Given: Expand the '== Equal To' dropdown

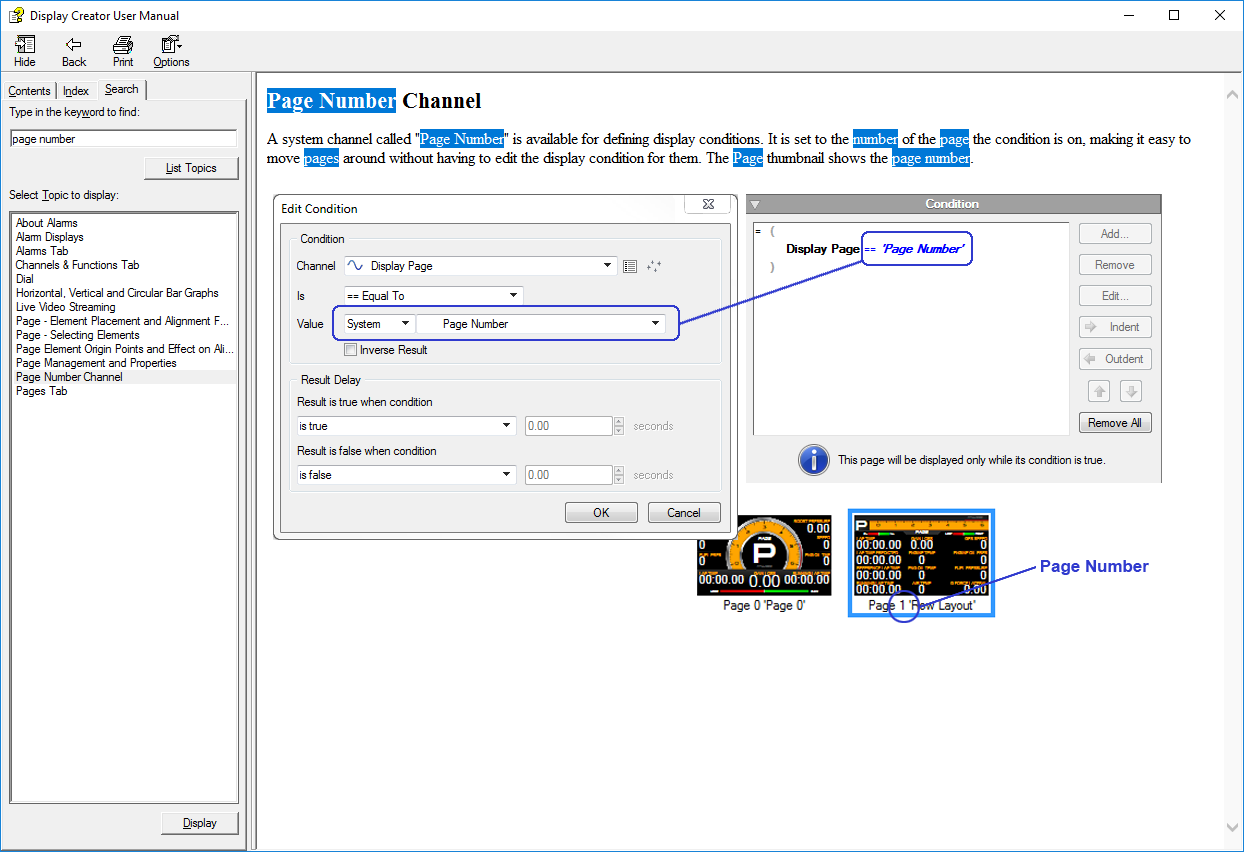Looking at the screenshot, I should [513, 296].
